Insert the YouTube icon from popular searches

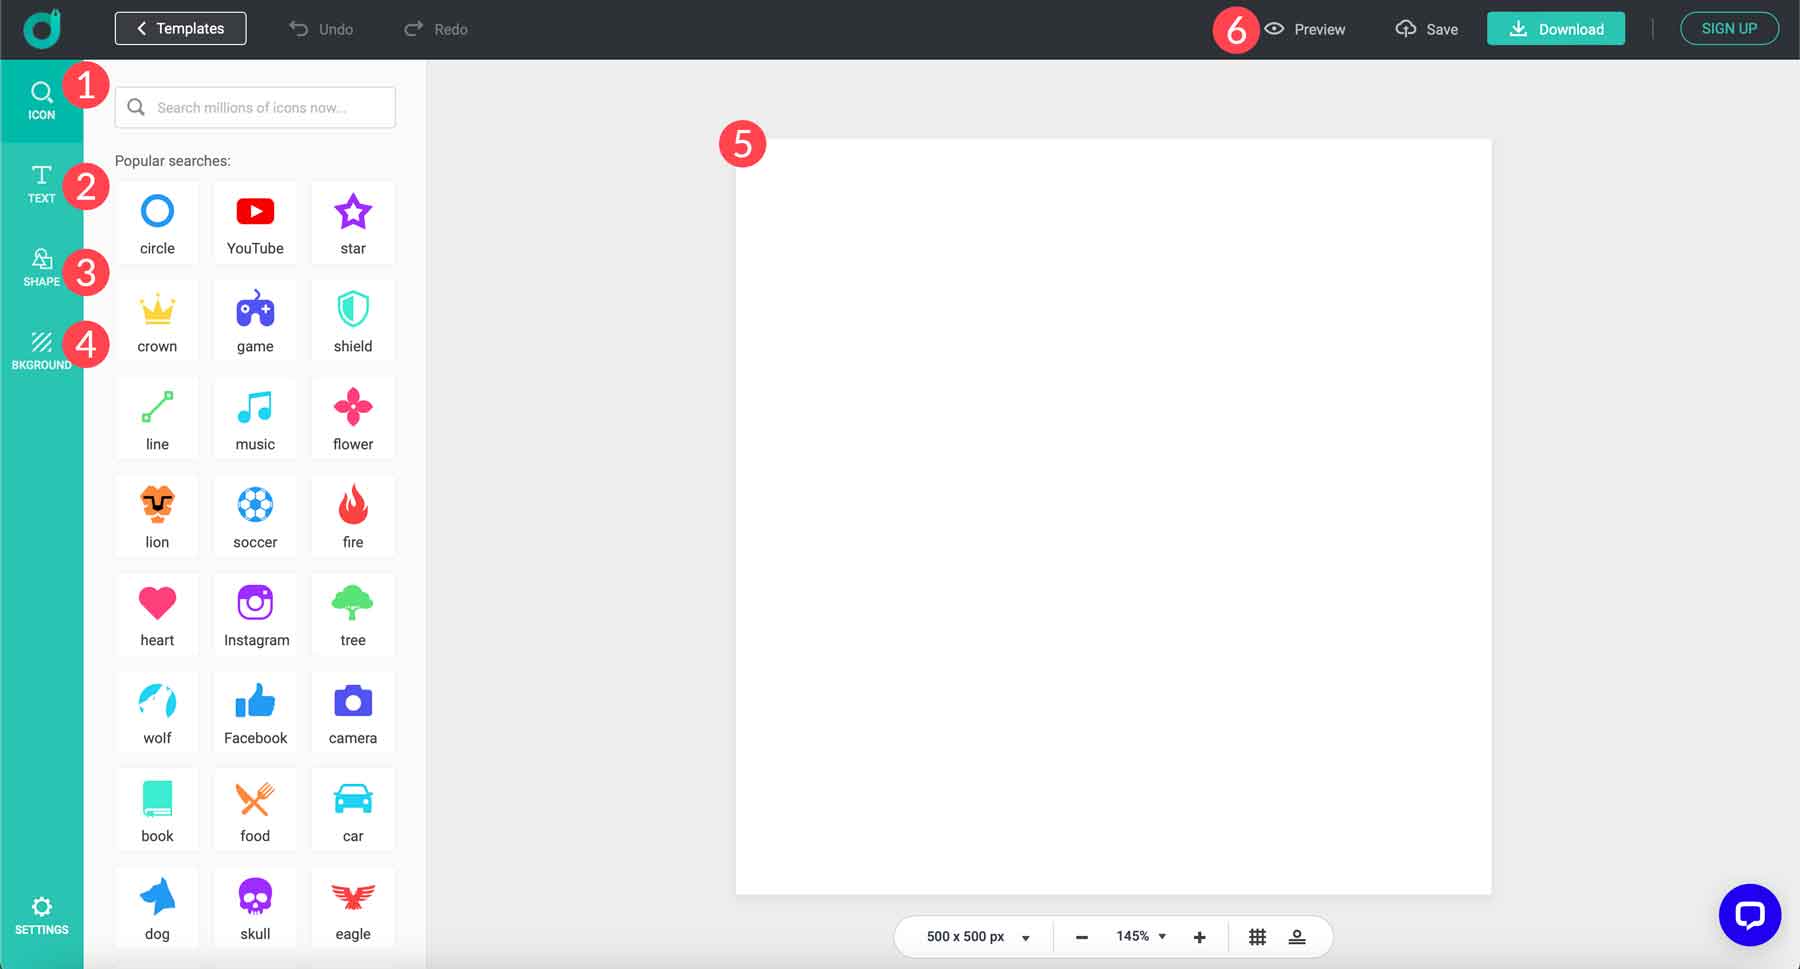click(x=255, y=220)
